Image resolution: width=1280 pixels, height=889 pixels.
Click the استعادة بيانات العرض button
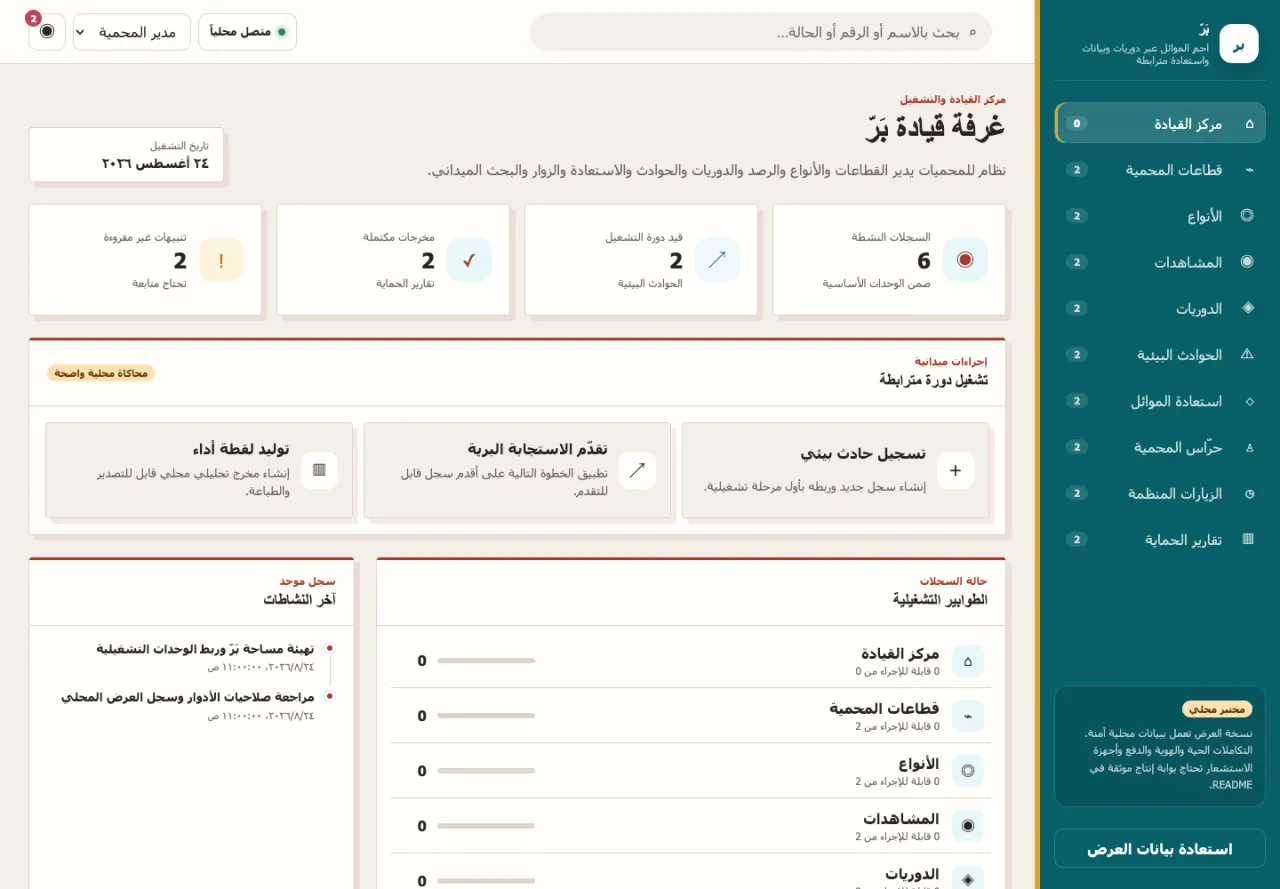pyautogui.click(x=1160, y=849)
